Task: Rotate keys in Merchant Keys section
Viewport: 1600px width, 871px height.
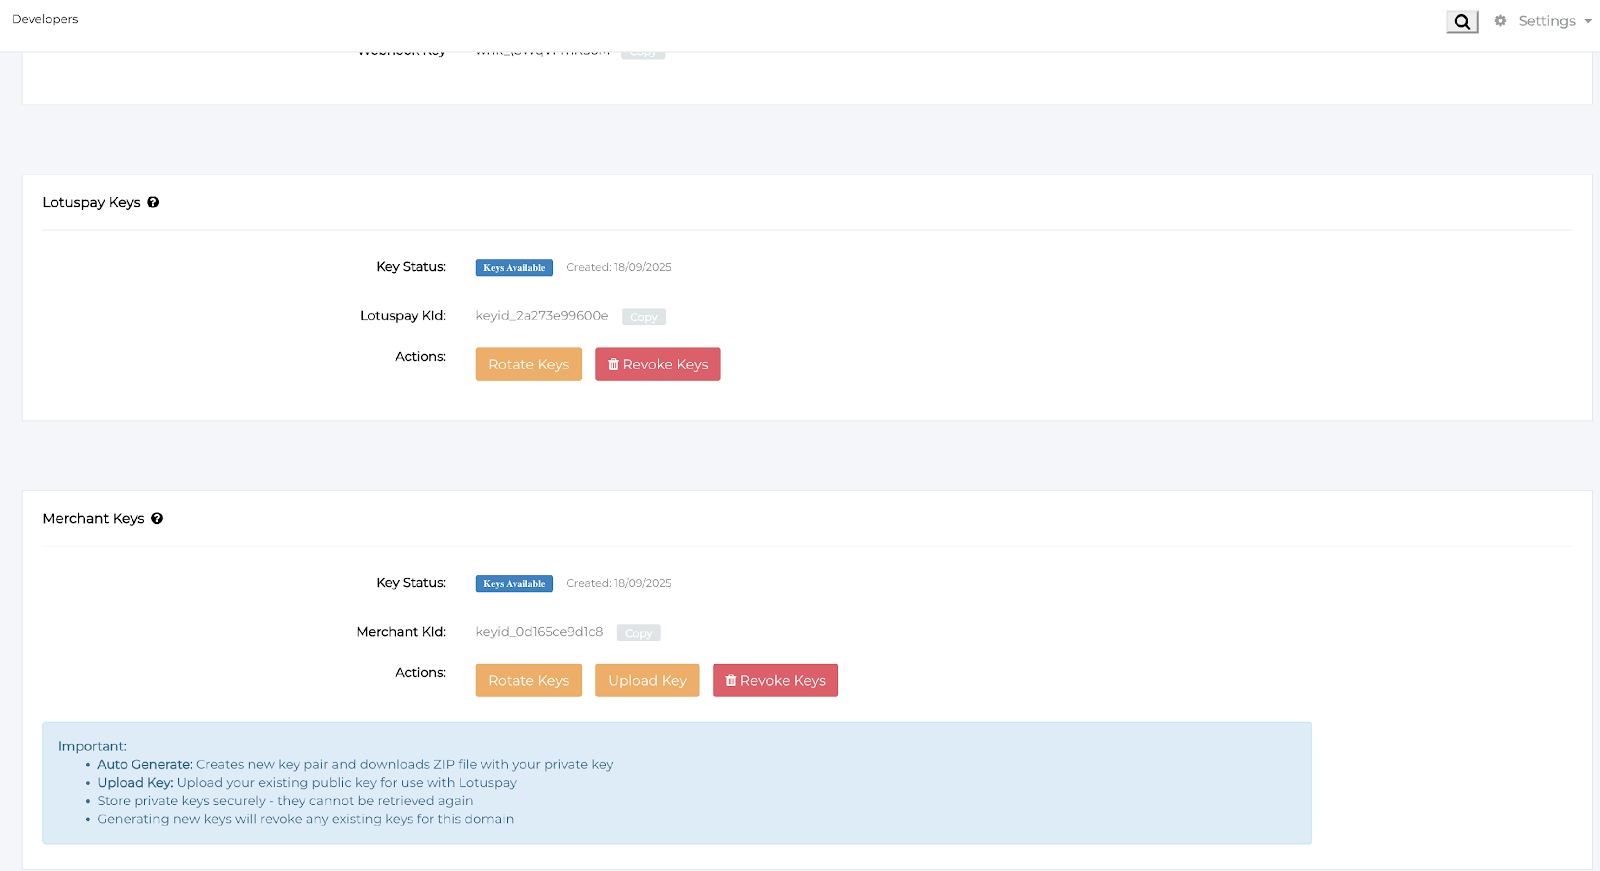Action: tap(528, 680)
